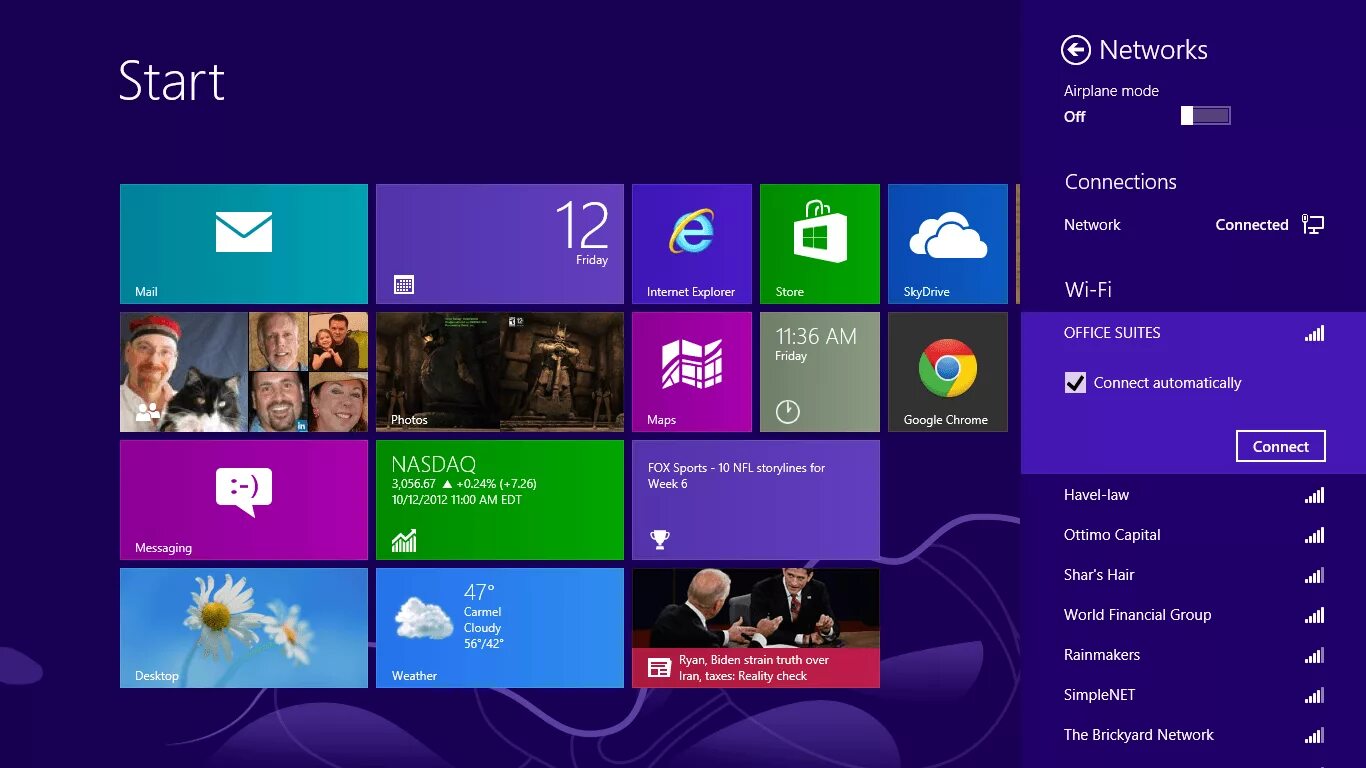Open the Messaging tile
Viewport: 1366px width, 768px height.
click(x=244, y=500)
